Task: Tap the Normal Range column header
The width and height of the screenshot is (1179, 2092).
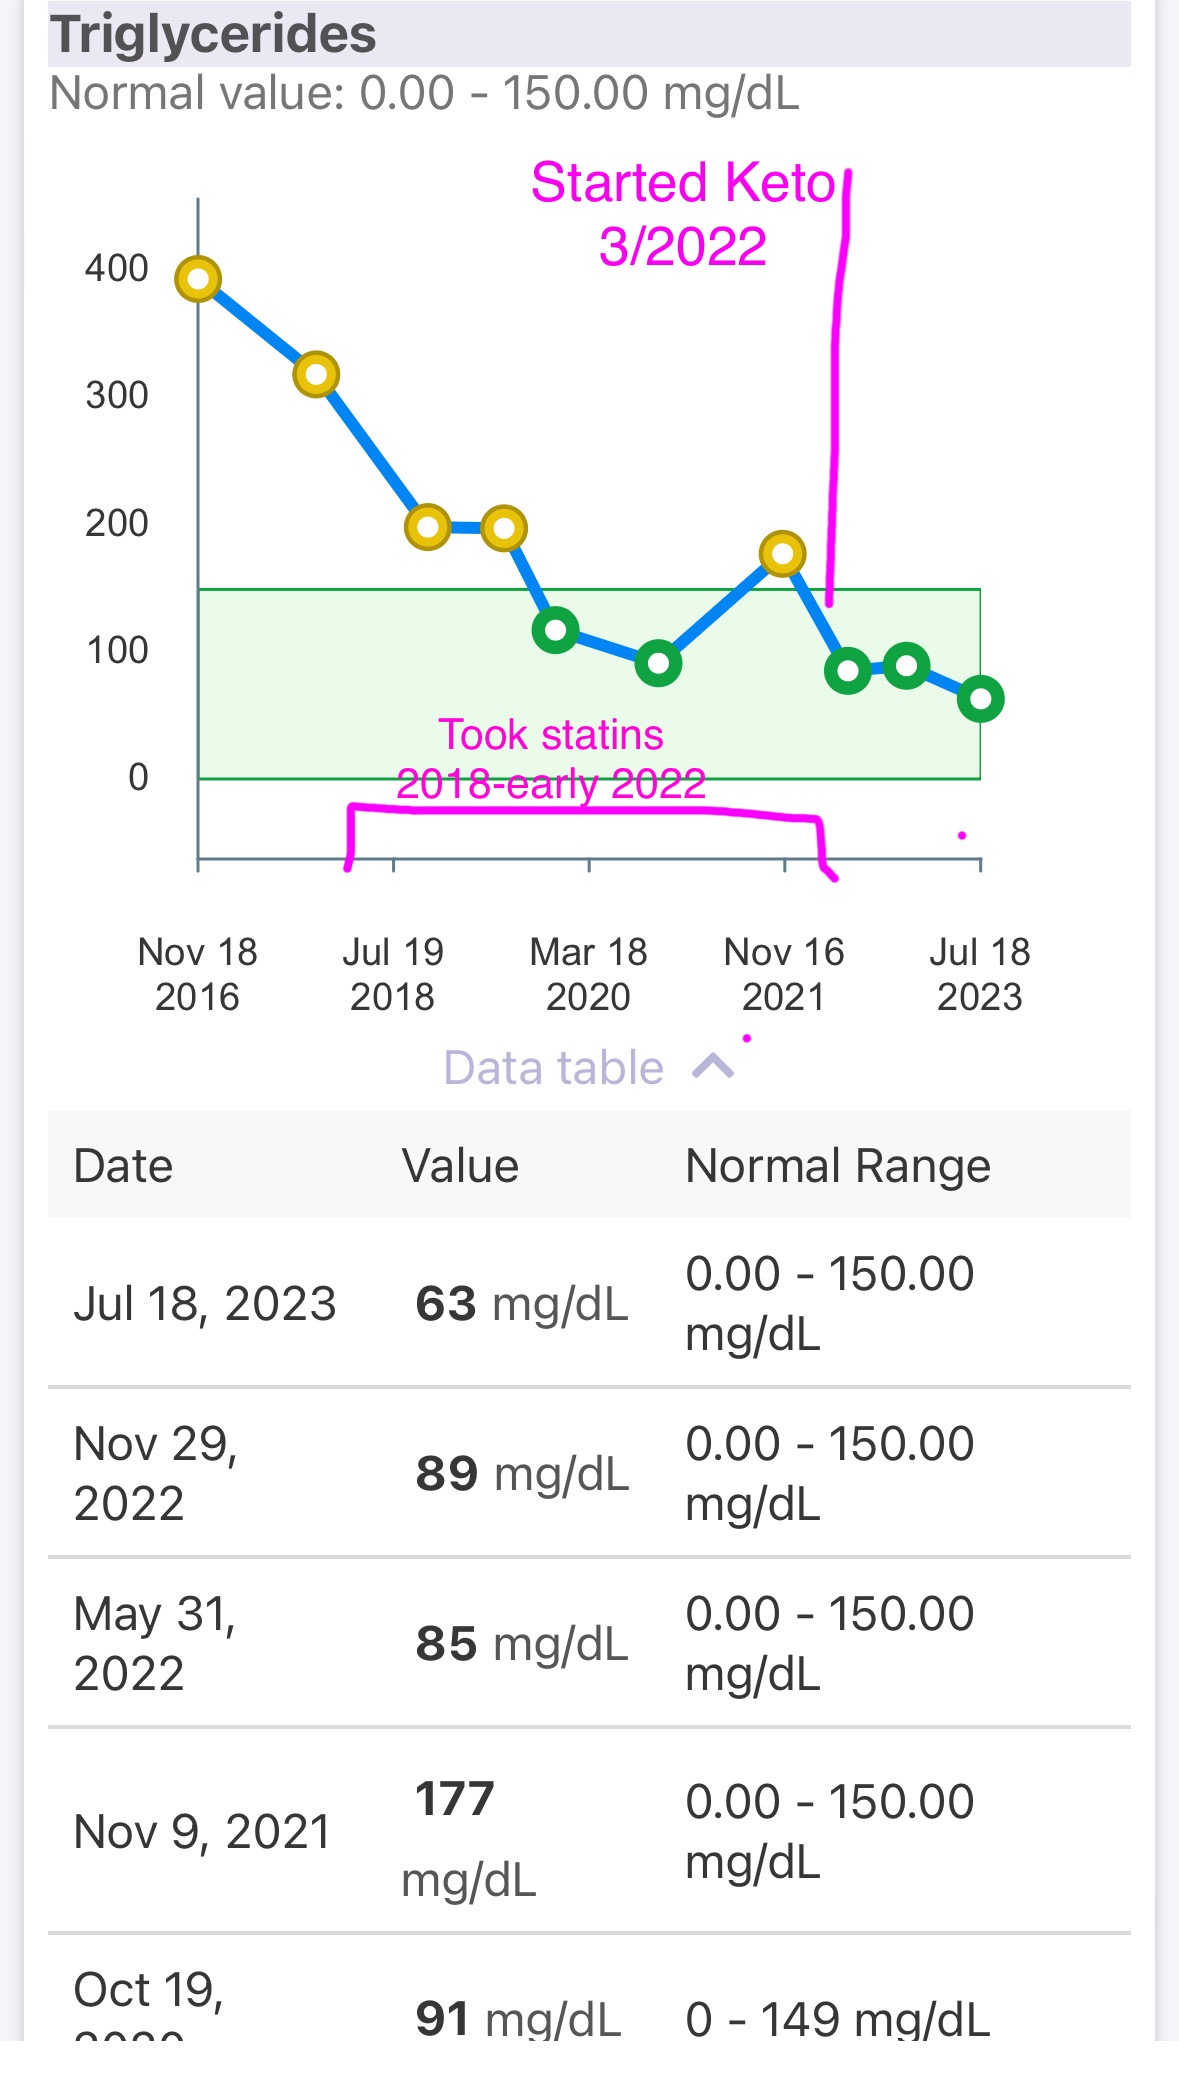Action: [x=838, y=1166]
